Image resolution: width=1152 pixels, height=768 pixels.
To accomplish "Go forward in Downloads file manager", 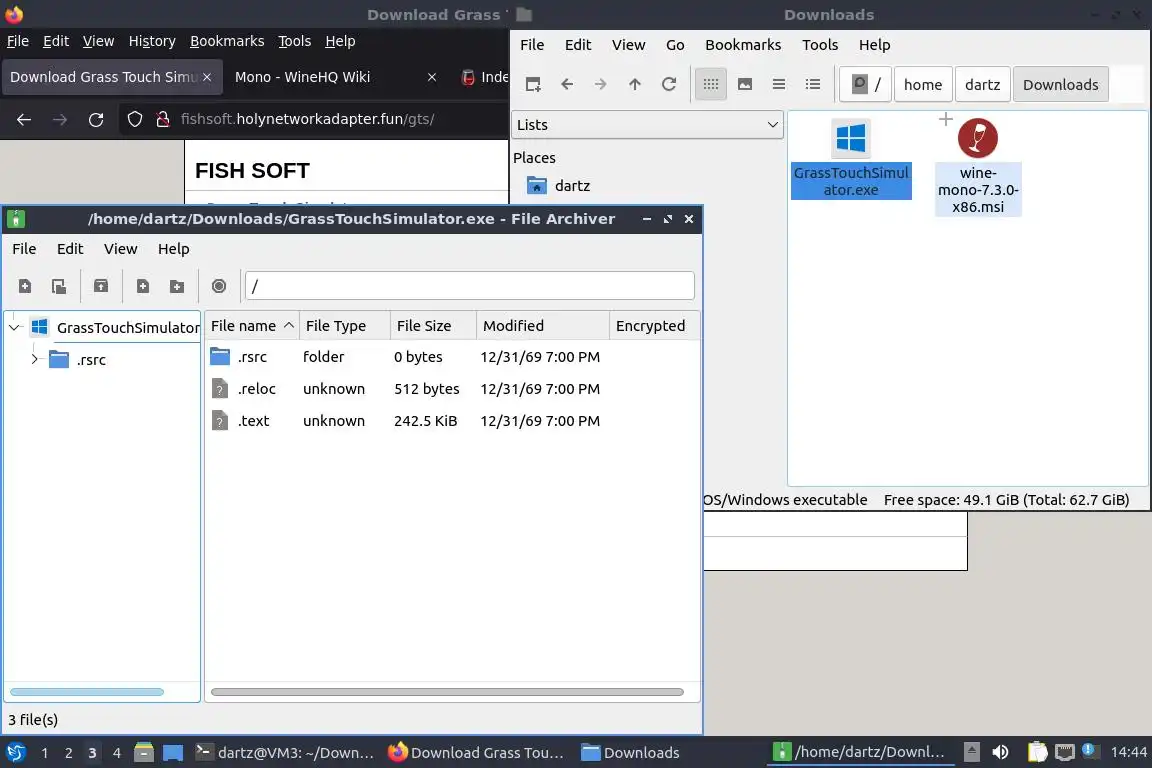I will point(601,85).
